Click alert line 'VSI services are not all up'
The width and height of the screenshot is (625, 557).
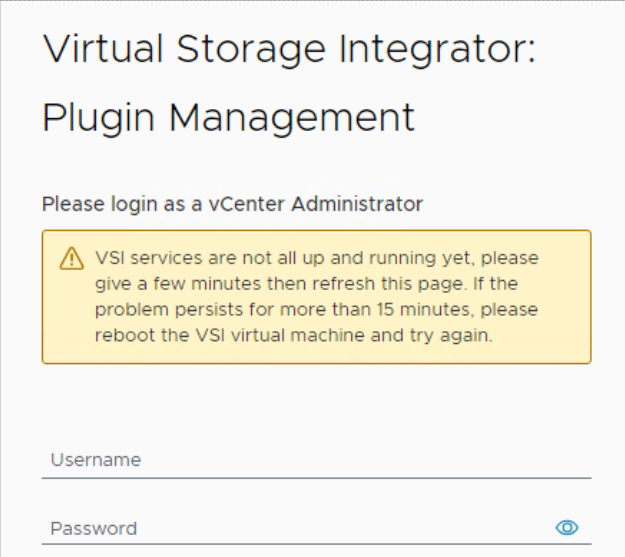click(x=316, y=258)
